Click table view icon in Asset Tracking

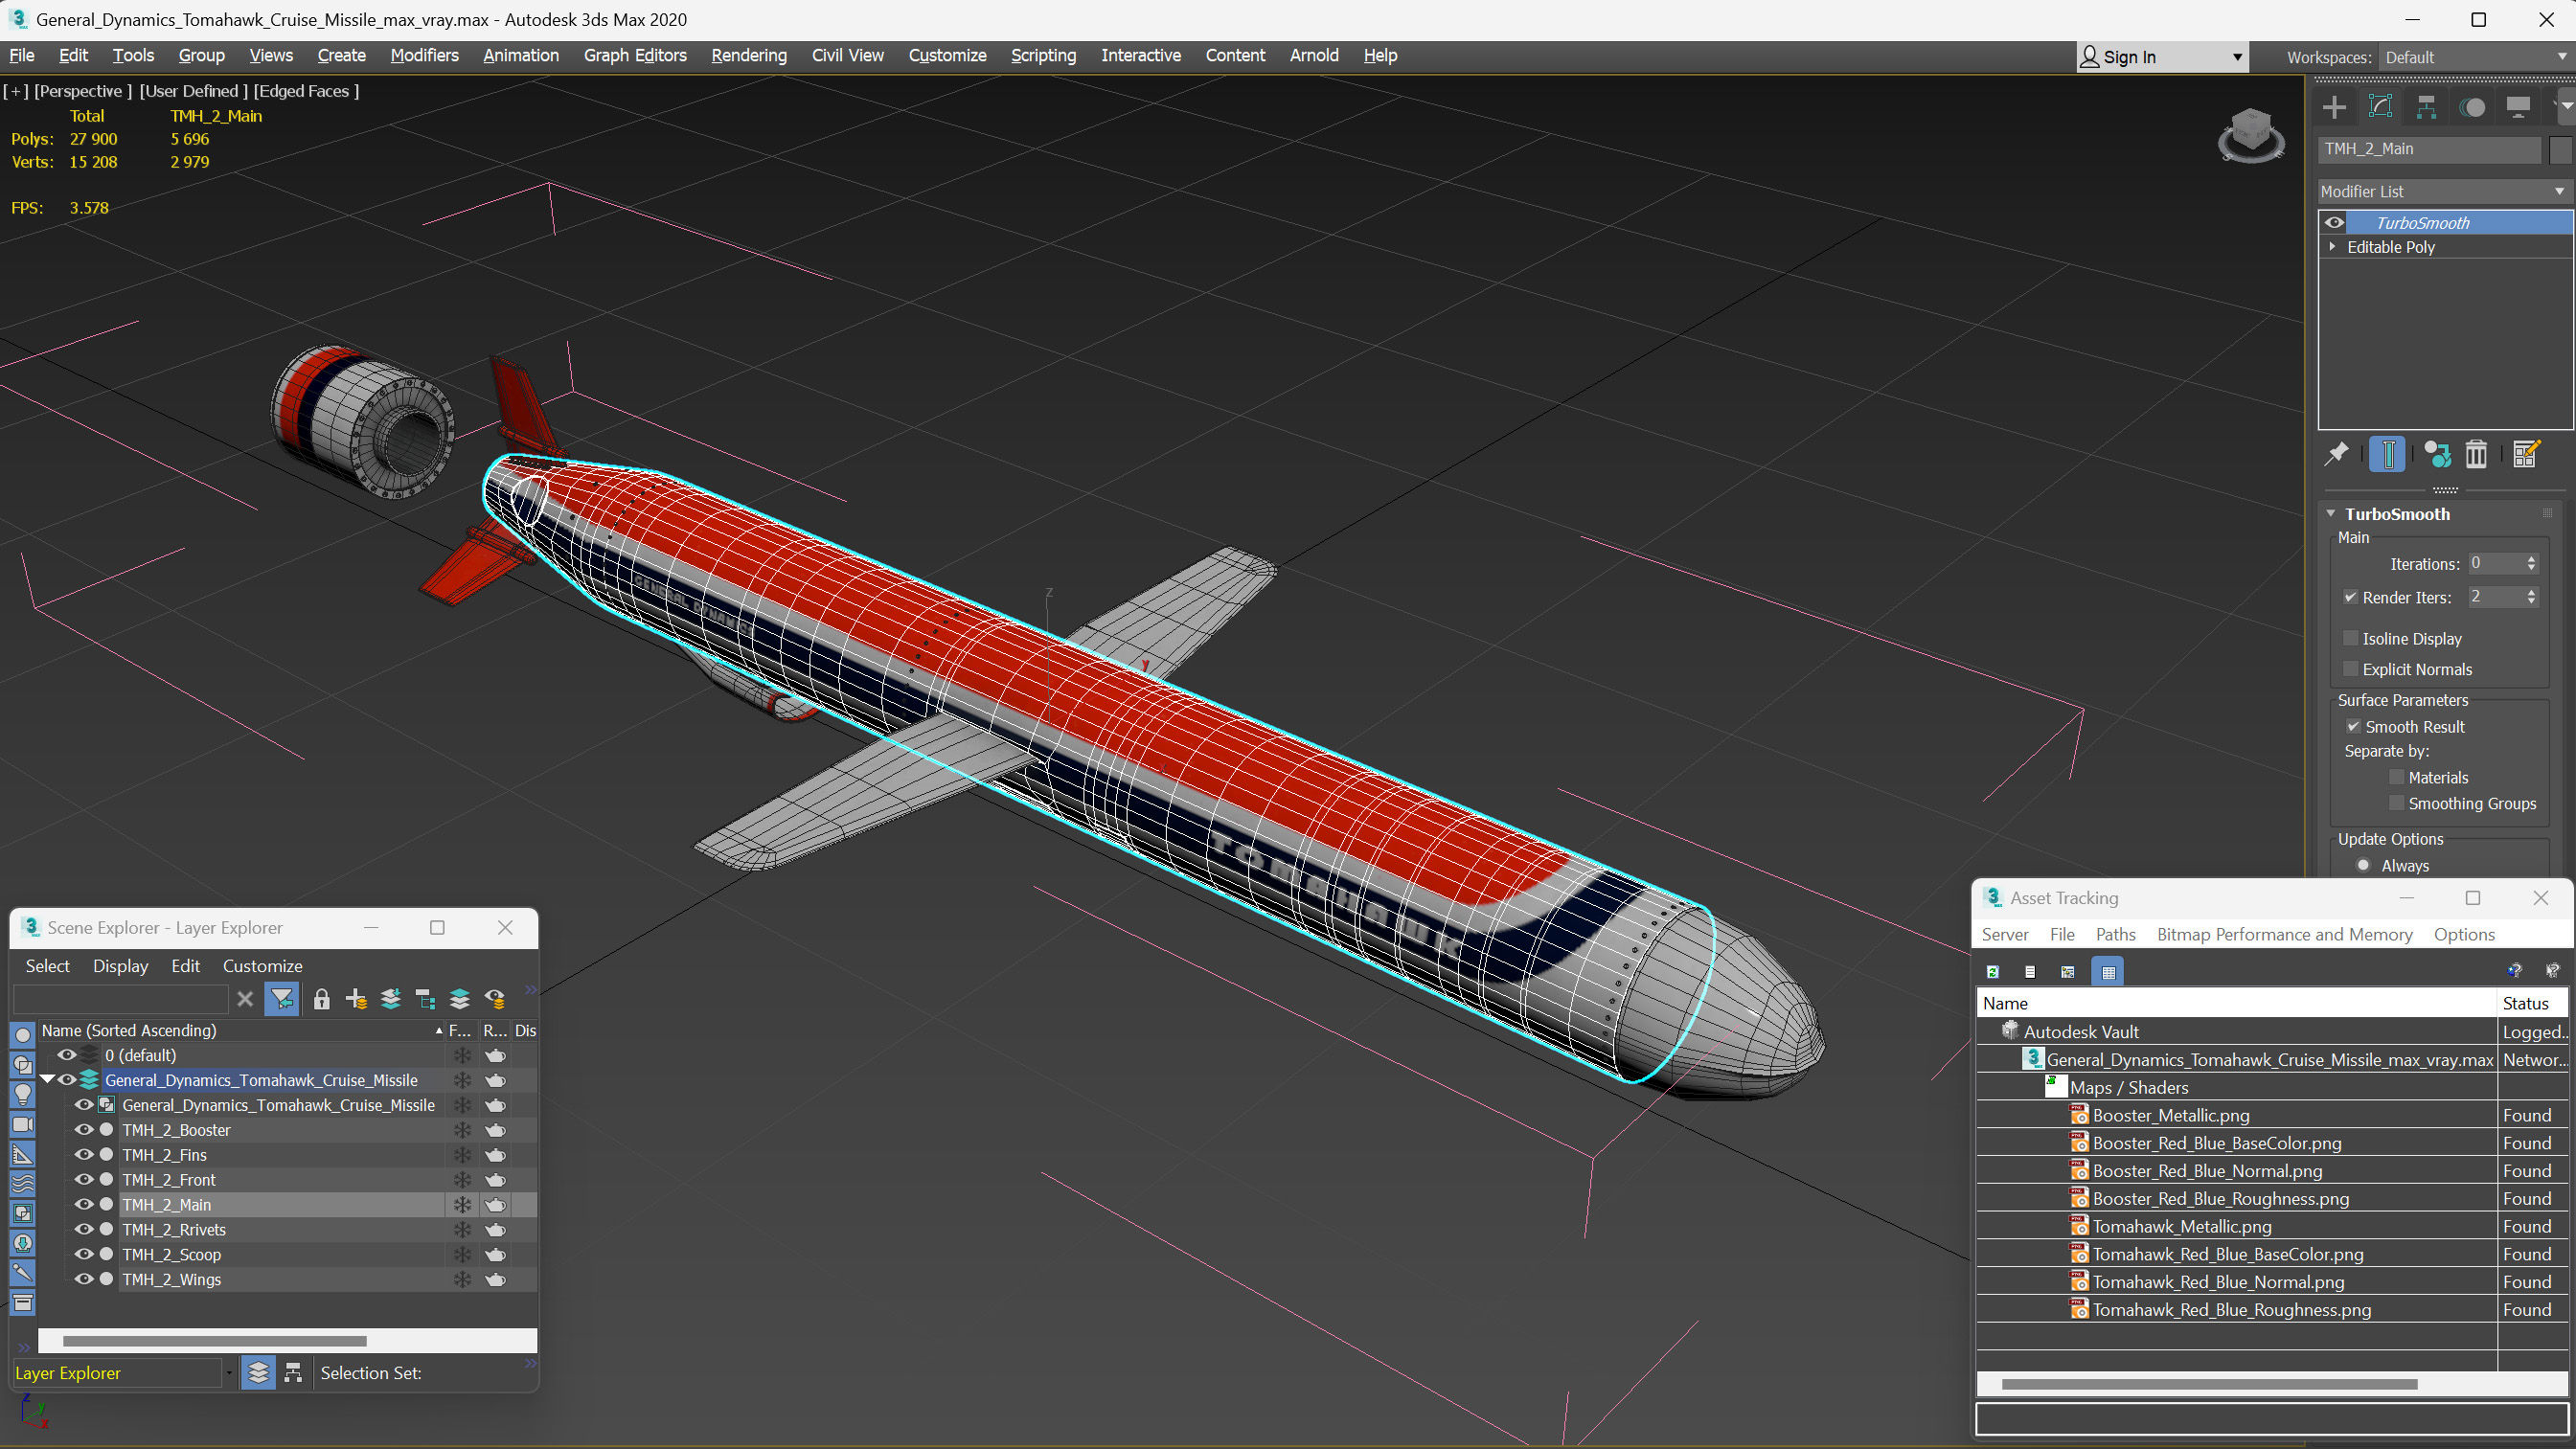tap(2108, 971)
